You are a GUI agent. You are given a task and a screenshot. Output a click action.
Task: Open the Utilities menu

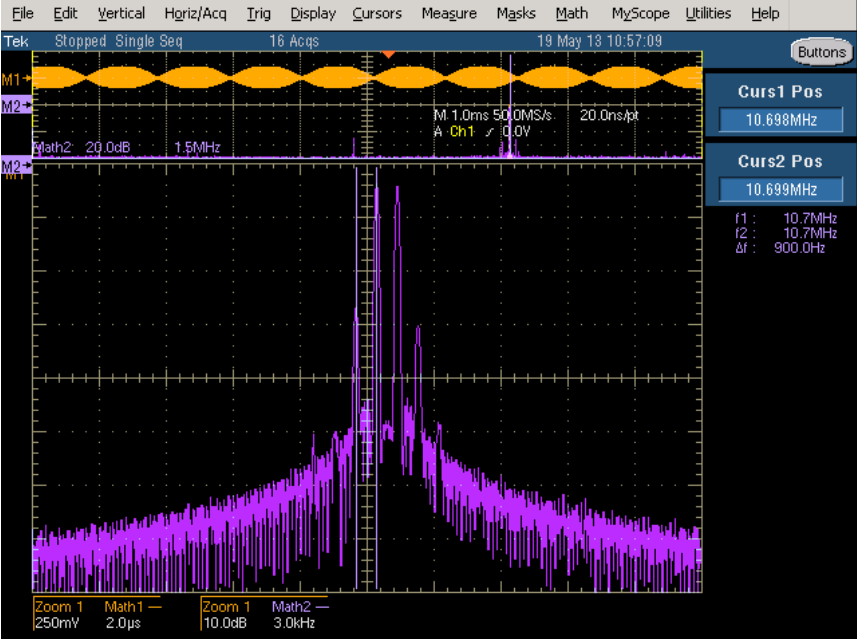708,13
